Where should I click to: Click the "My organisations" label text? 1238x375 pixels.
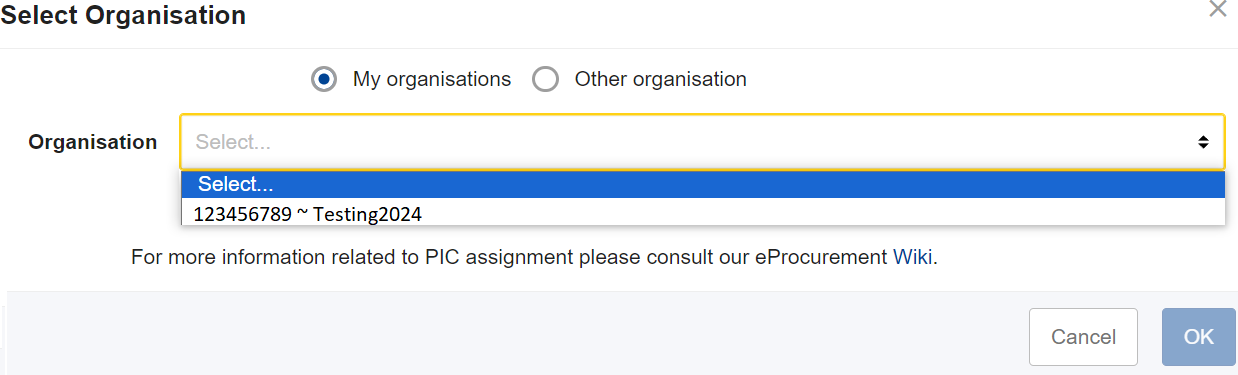[x=432, y=79]
